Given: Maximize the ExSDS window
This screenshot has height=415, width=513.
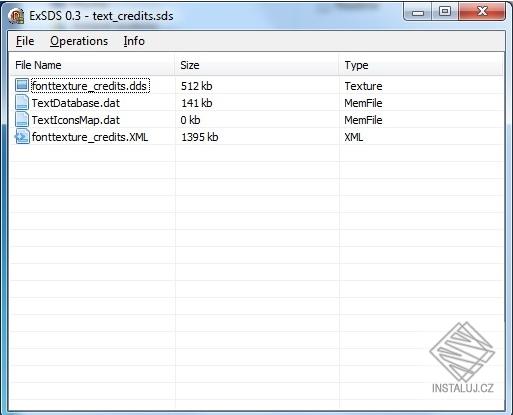Looking at the screenshot, I should coord(445,12).
